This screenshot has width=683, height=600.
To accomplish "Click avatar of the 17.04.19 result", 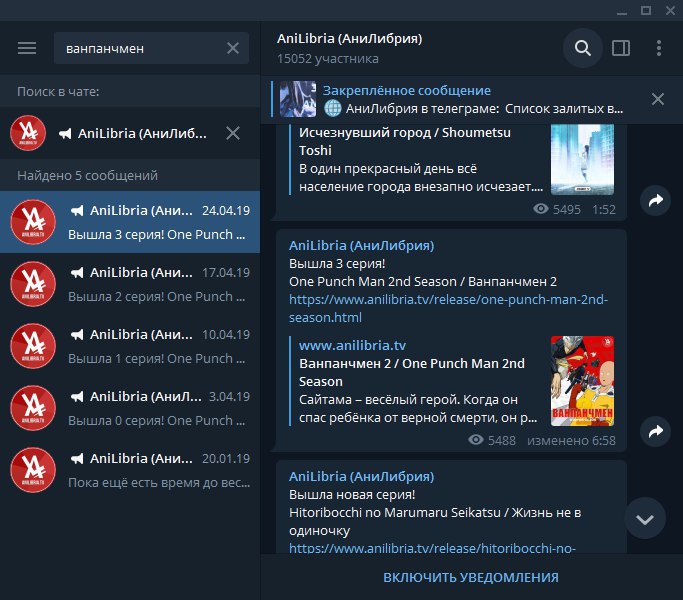I will pyautogui.click(x=33, y=284).
